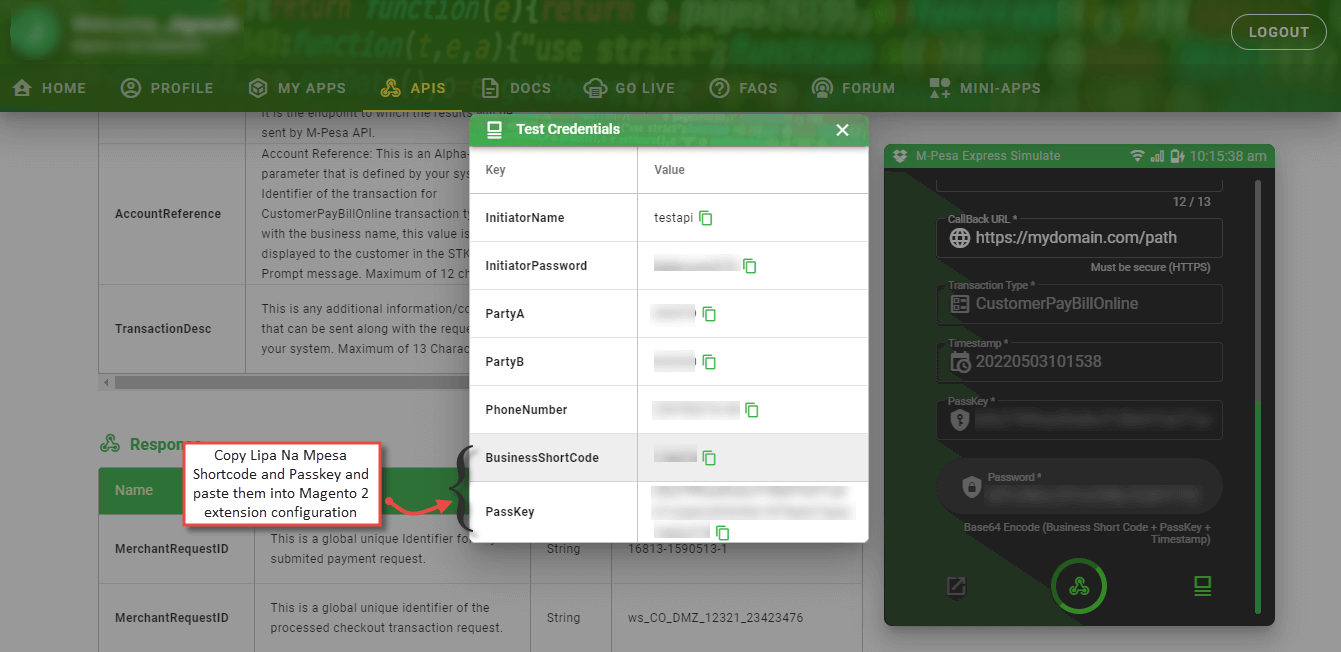Visit the FORUM
This screenshot has height=652, width=1341.
tap(853, 88)
